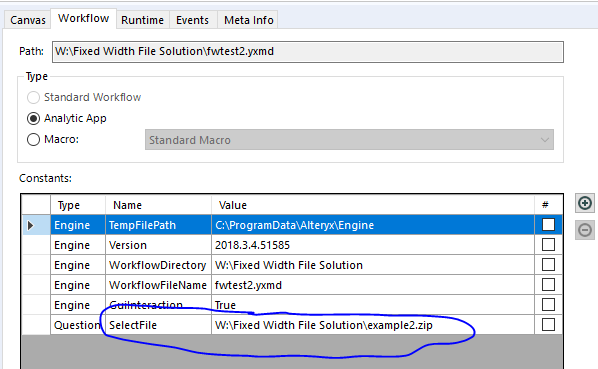Click the Path field with fwtest2.yxmd
This screenshot has height=369, width=598.
[308, 52]
